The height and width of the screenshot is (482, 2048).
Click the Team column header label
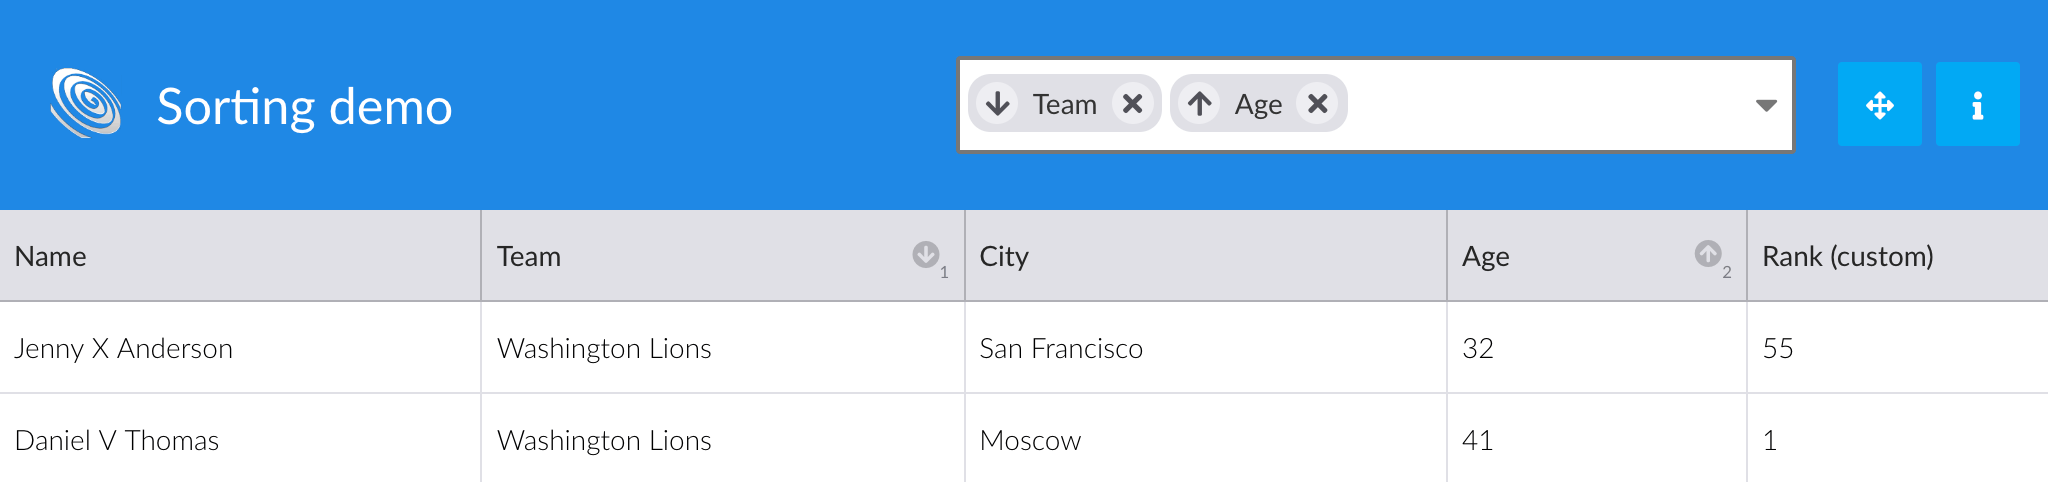pyautogui.click(x=529, y=257)
